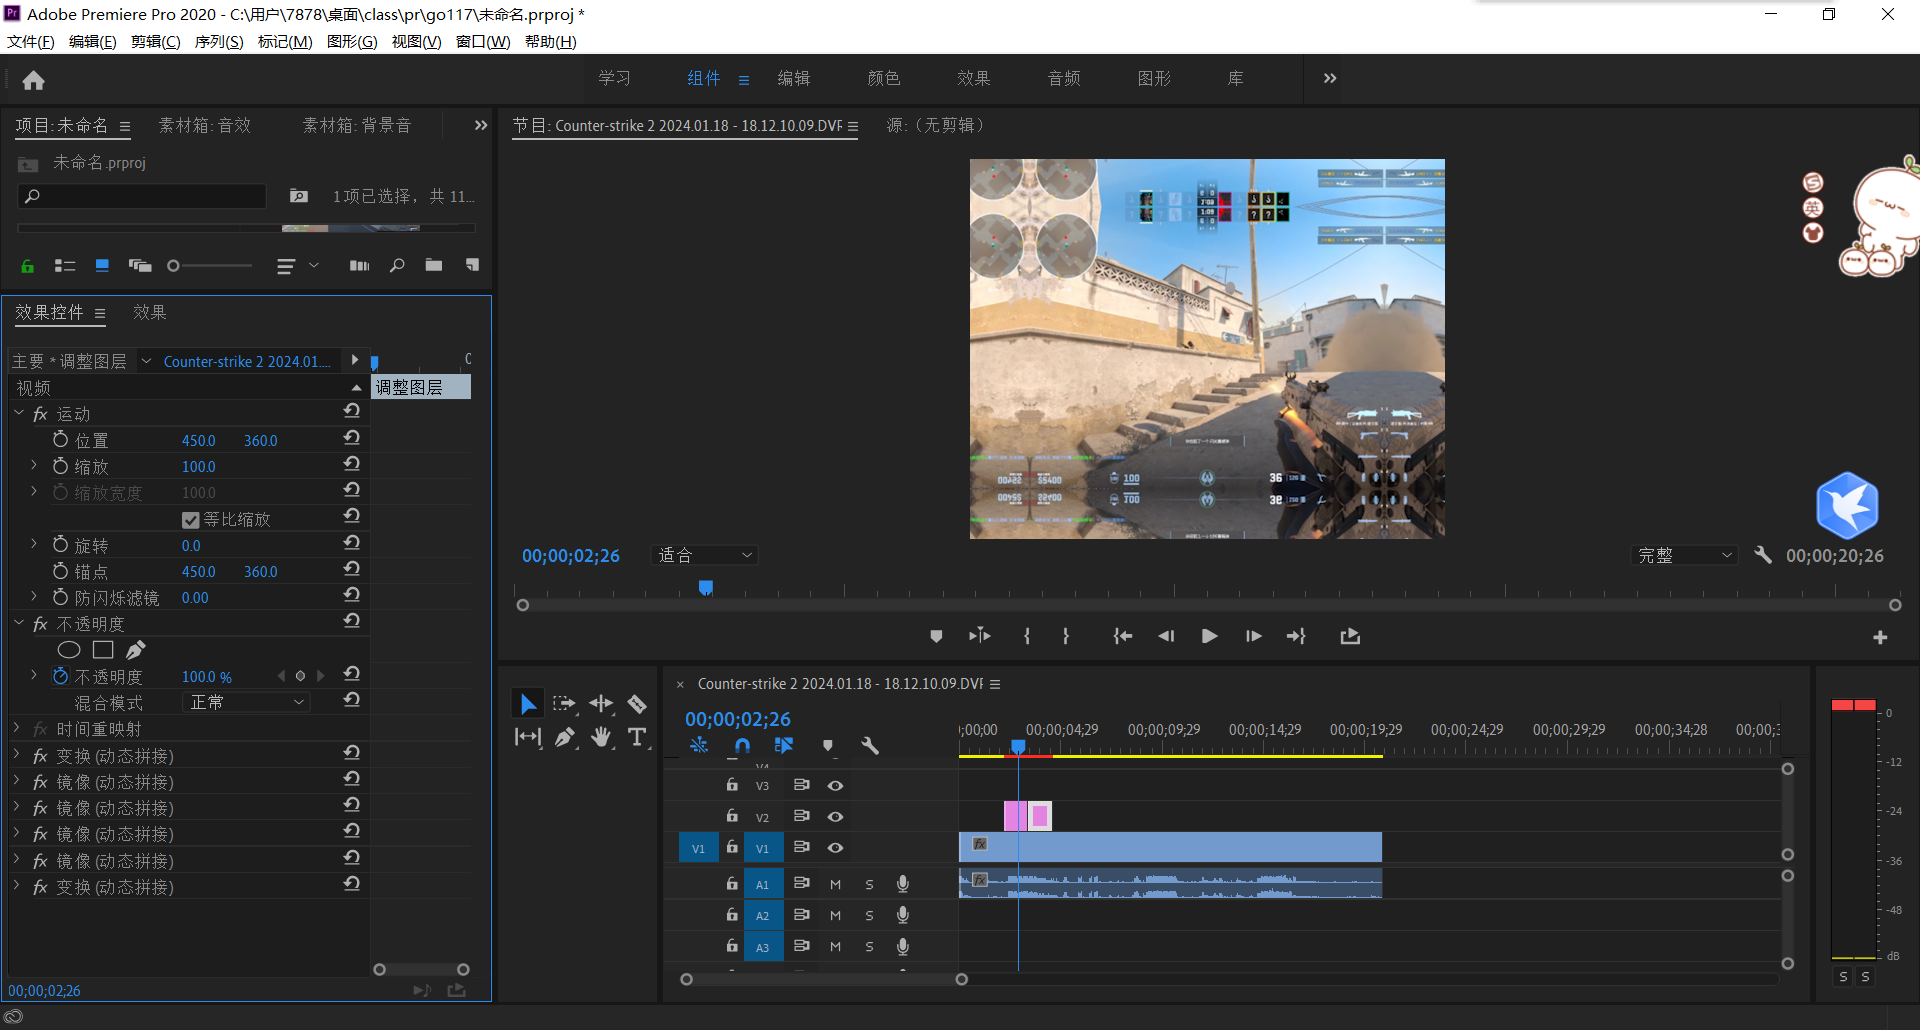This screenshot has height=1030, width=1920.
Task: Select the Type tool
Action: point(637,738)
